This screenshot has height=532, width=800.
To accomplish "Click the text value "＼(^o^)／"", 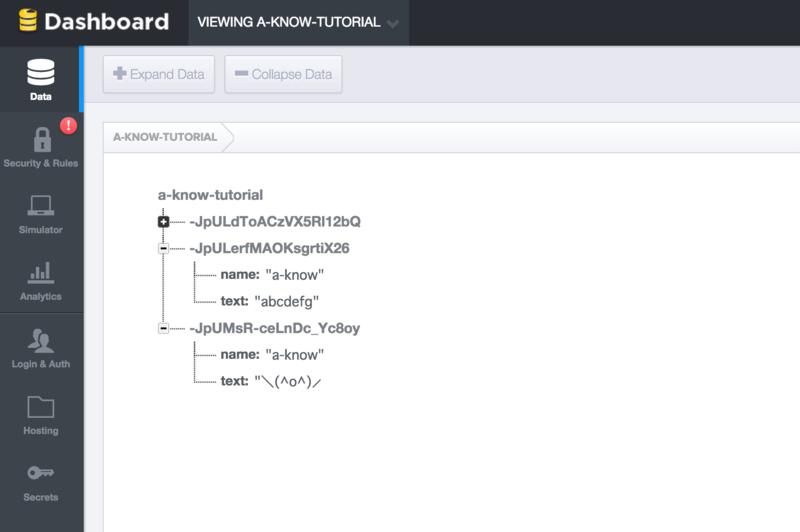I will tap(288, 382).
